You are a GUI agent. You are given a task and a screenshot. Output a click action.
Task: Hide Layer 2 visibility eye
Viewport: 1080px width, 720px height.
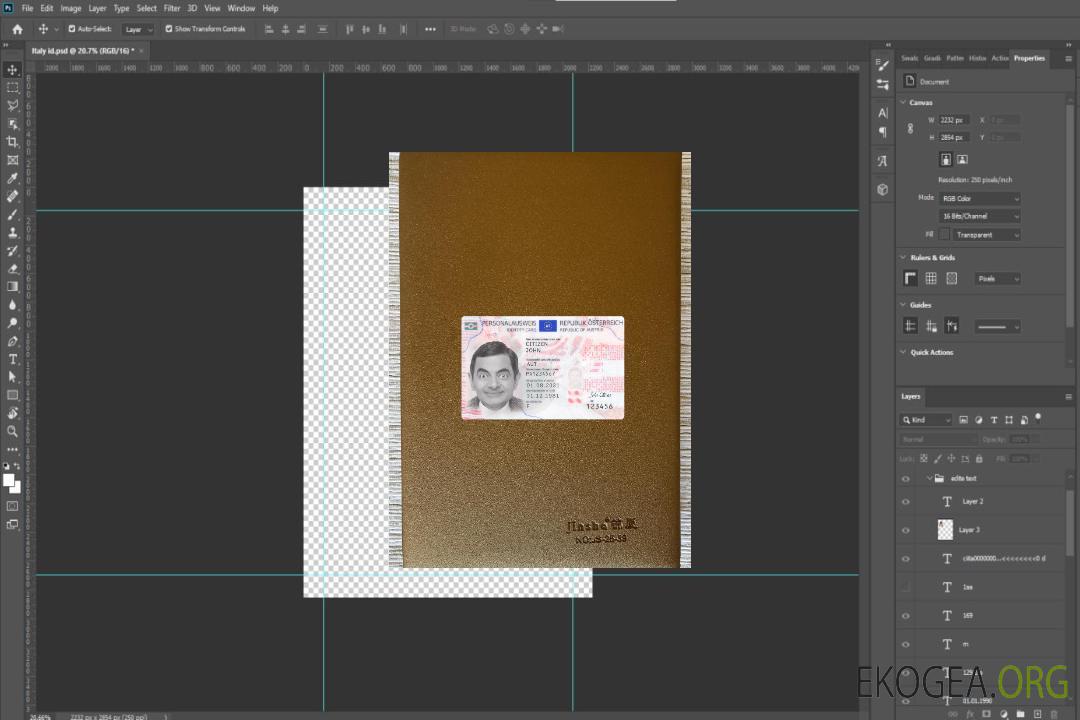tap(906, 502)
